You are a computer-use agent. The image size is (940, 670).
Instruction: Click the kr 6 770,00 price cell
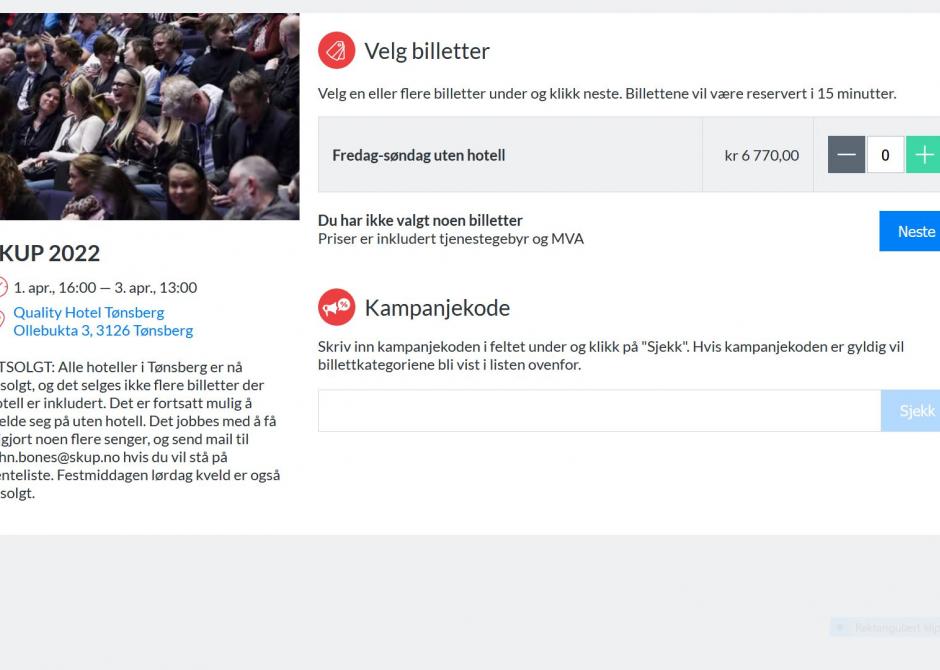point(758,155)
